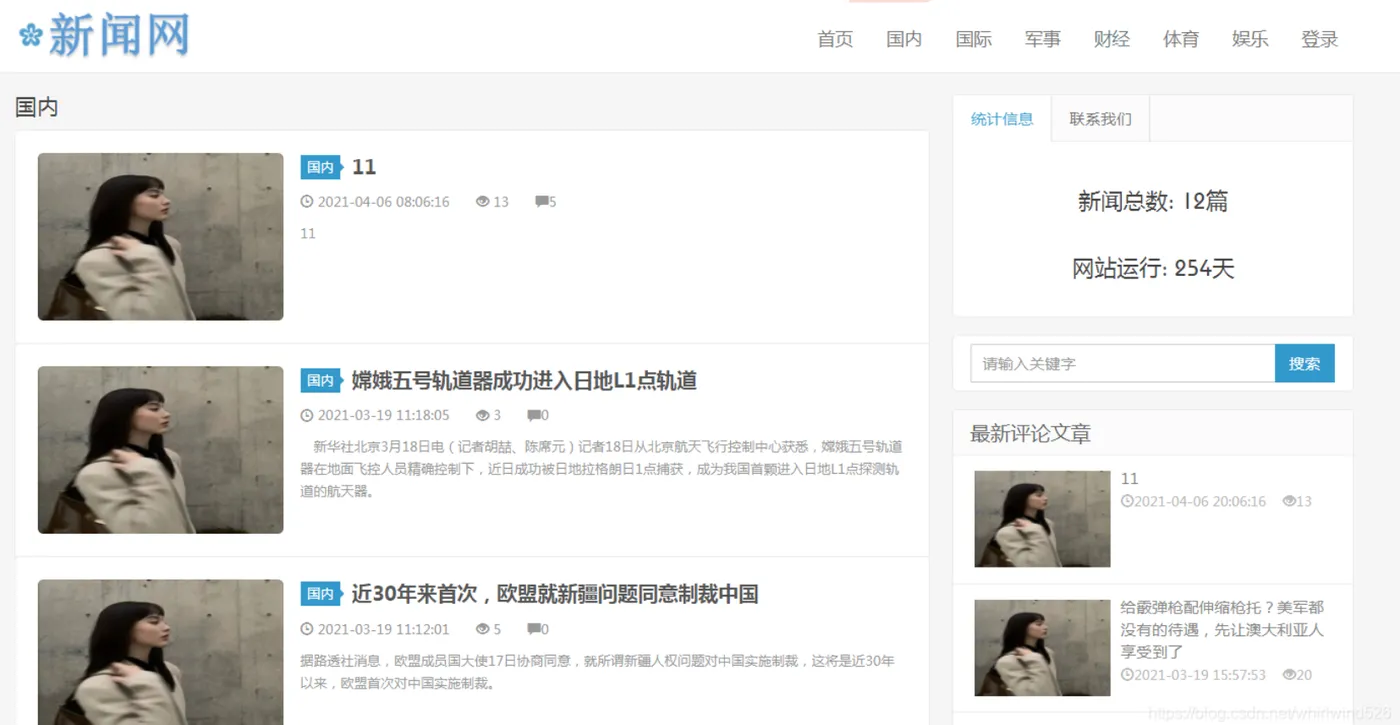This screenshot has width=1400, height=725.
Task: Click the 新华社北京3月18日电 article summary
Action: tap(601, 469)
